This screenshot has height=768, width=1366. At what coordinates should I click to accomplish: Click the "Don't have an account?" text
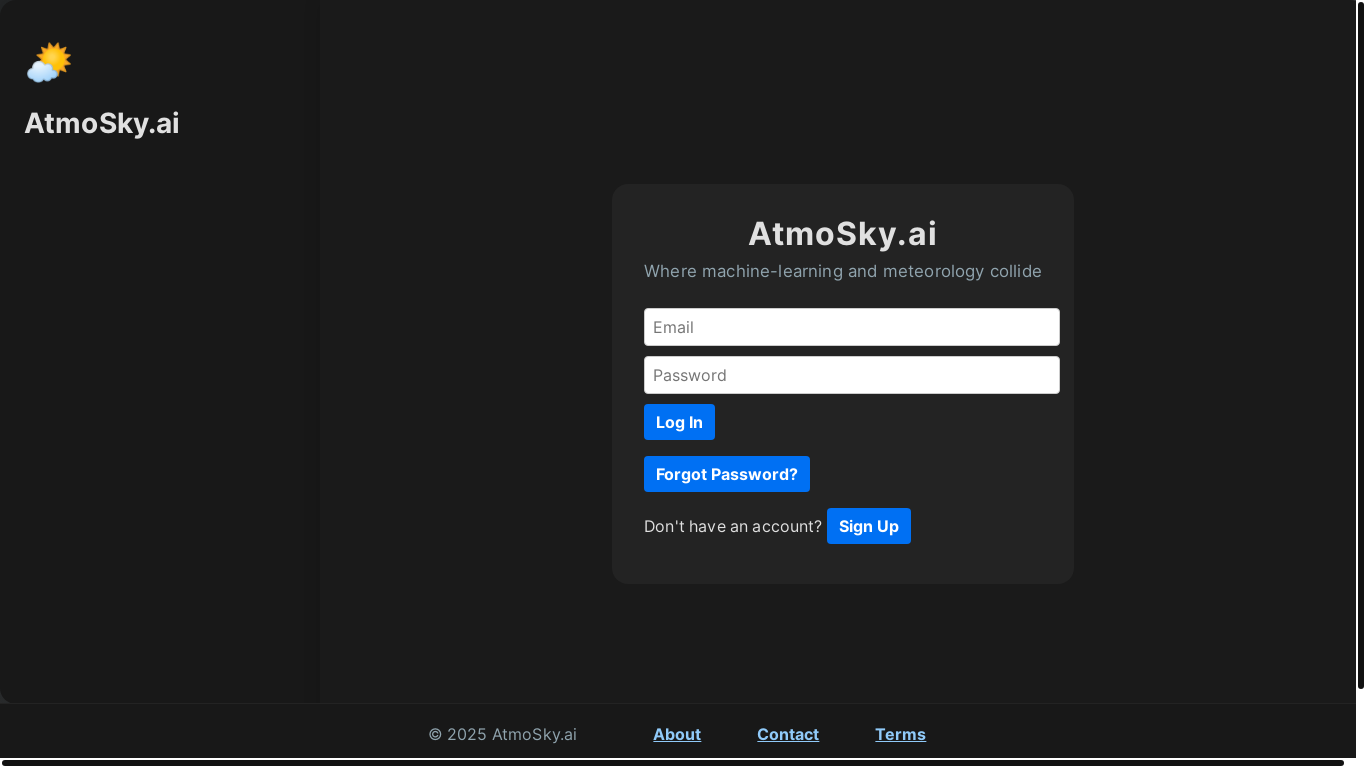[x=733, y=526]
